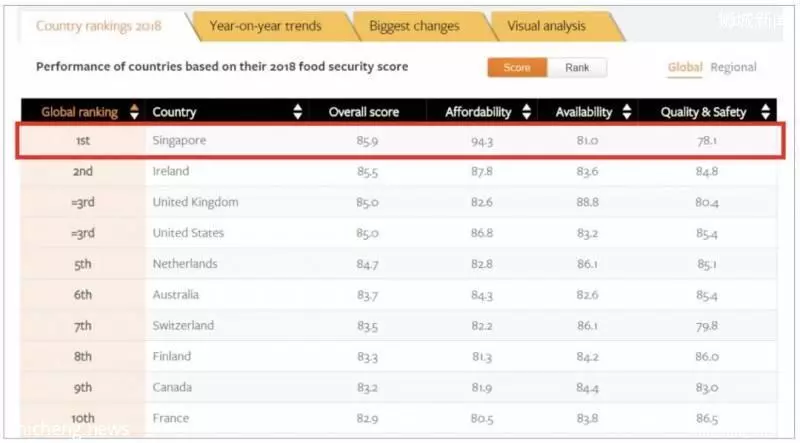Click the Ireland row entry

pos(170,172)
